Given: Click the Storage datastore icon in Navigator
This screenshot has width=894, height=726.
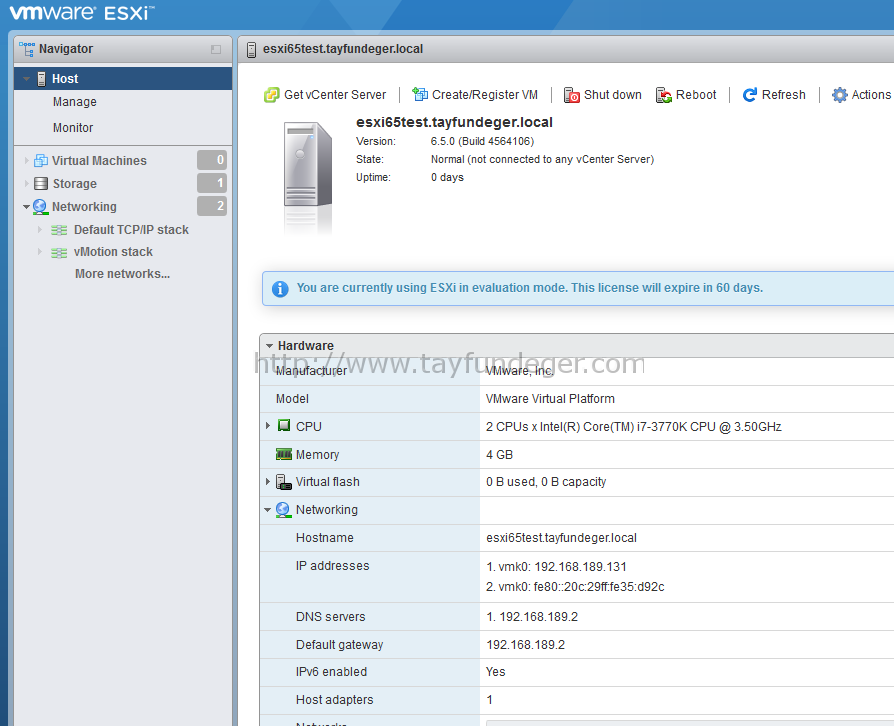Looking at the screenshot, I should point(41,184).
